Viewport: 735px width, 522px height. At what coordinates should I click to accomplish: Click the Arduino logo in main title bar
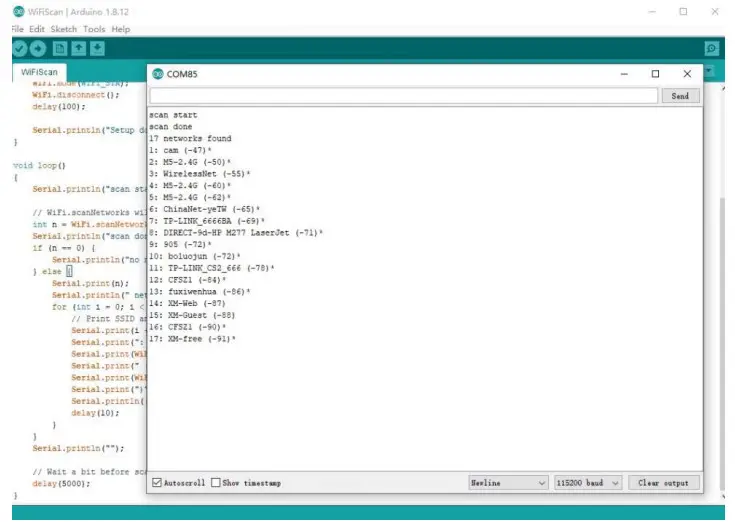tap(20, 11)
